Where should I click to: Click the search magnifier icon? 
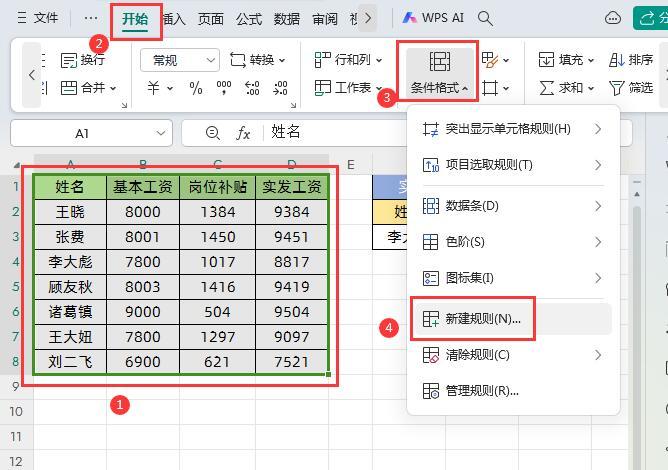pyautogui.click(x=486, y=18)
